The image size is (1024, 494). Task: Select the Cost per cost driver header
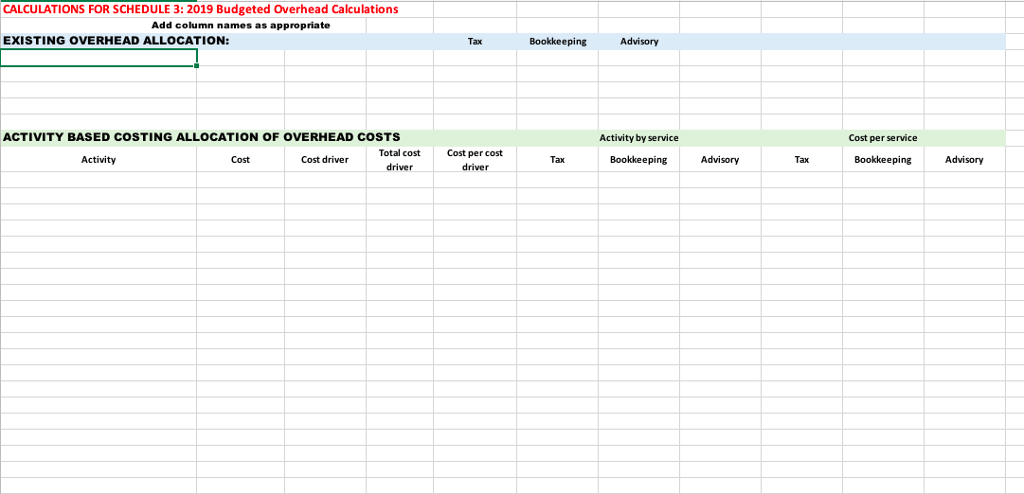[475, 159]
